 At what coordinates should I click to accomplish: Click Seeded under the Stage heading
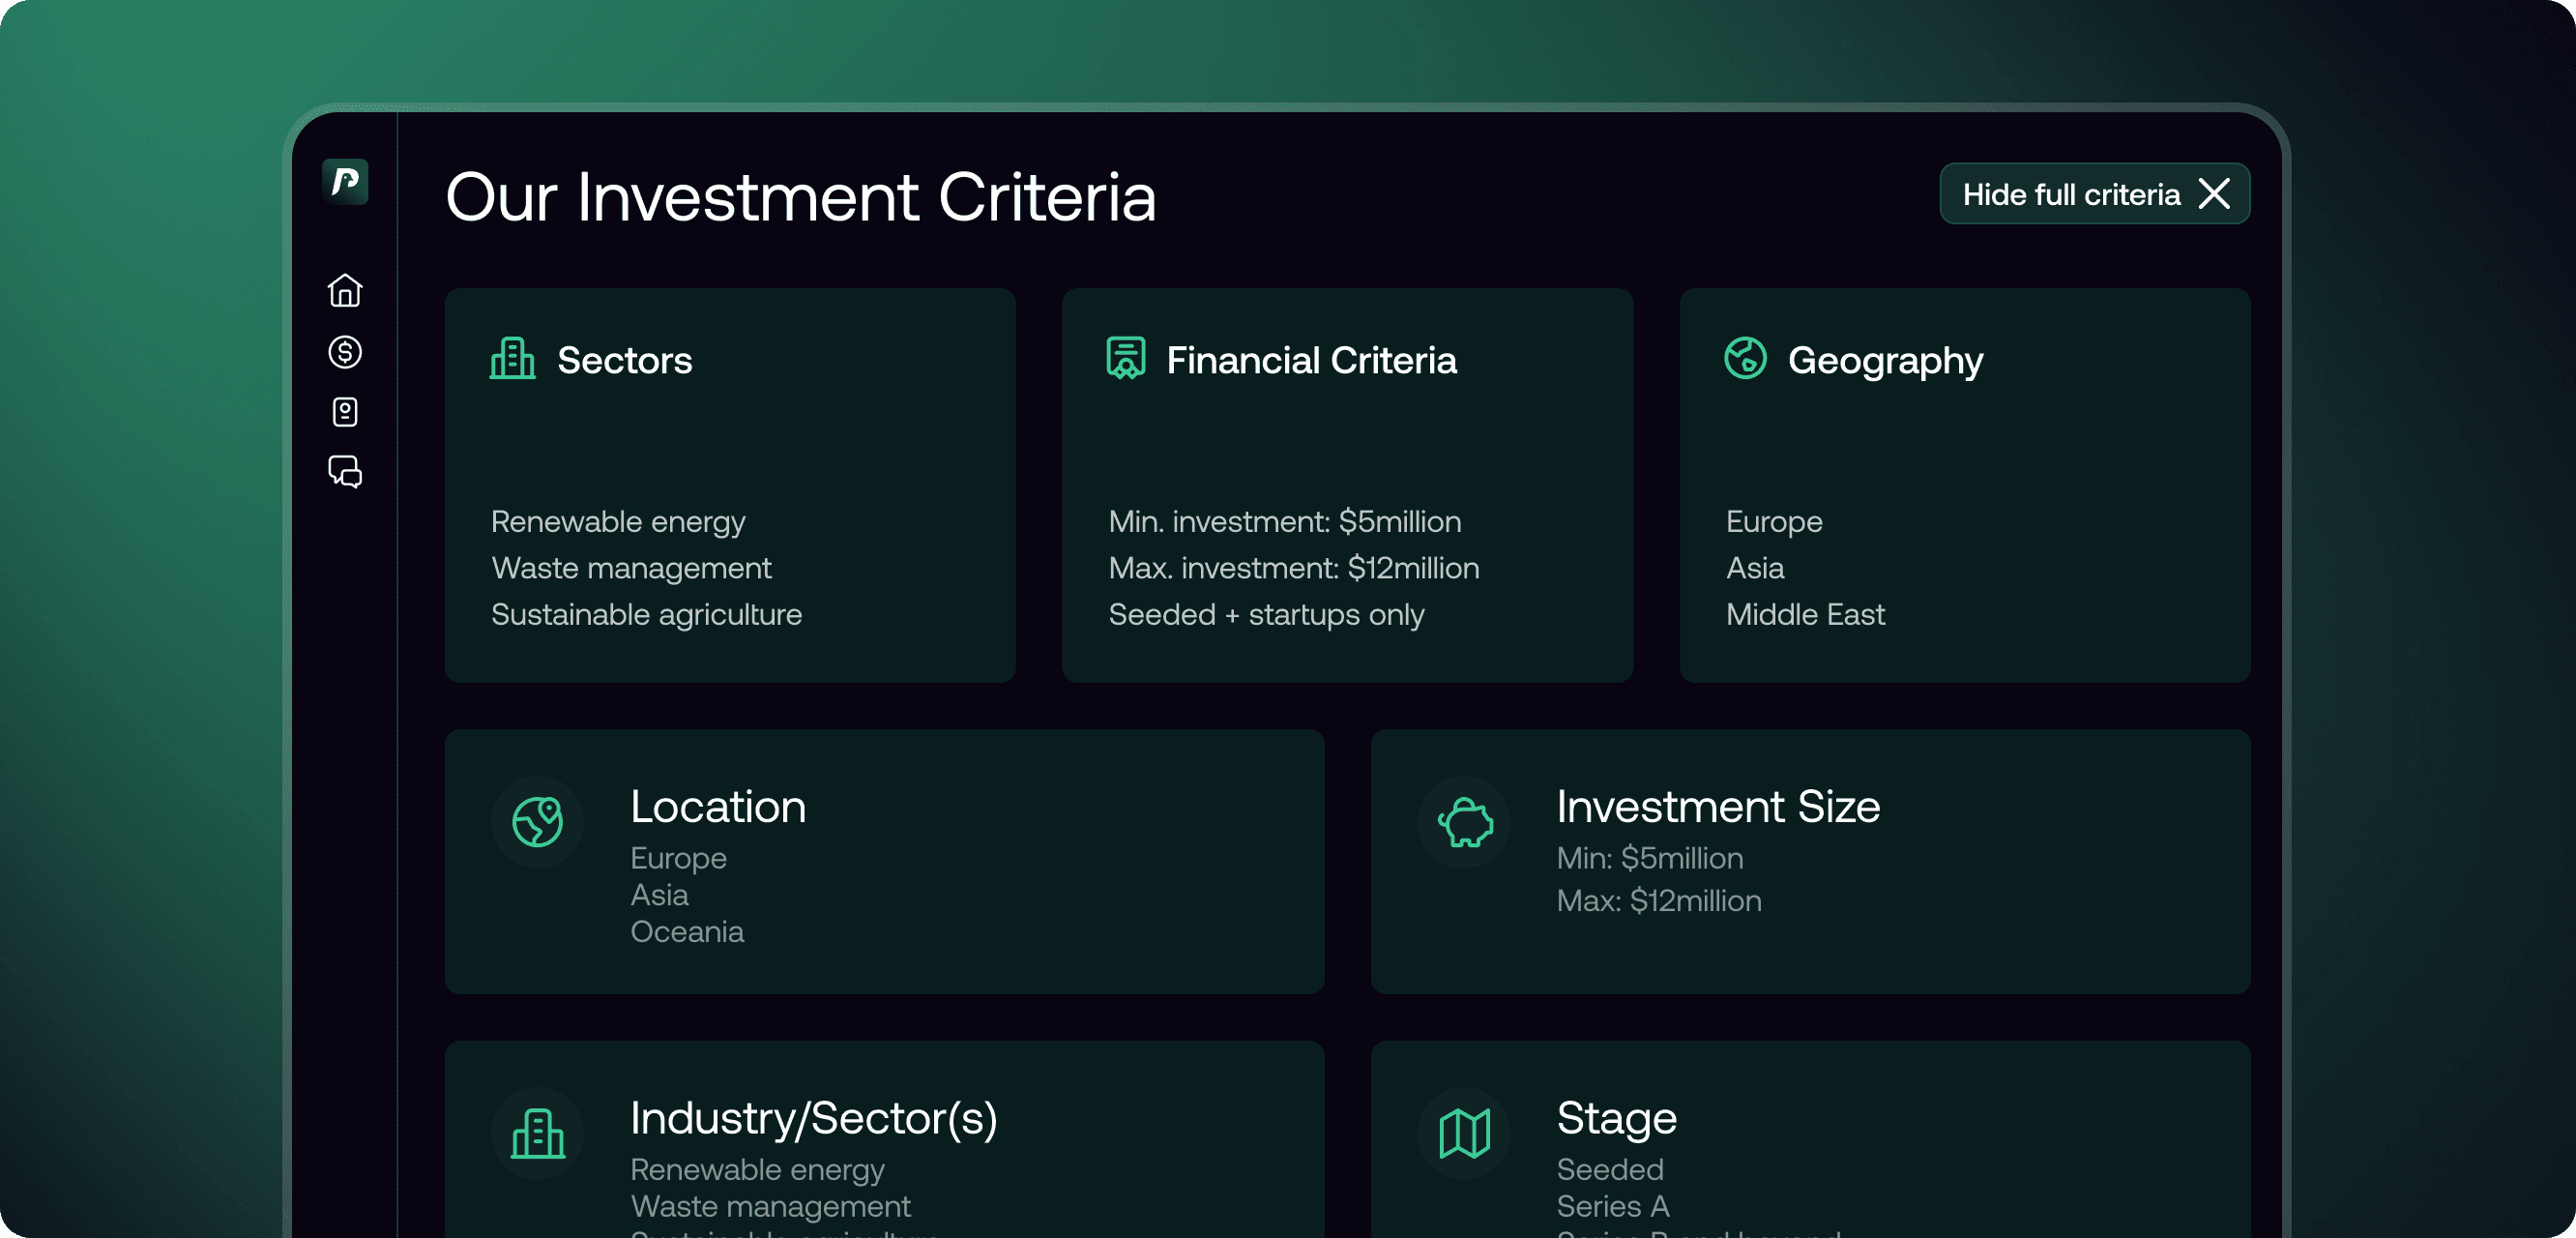tap(1610, 1170)
